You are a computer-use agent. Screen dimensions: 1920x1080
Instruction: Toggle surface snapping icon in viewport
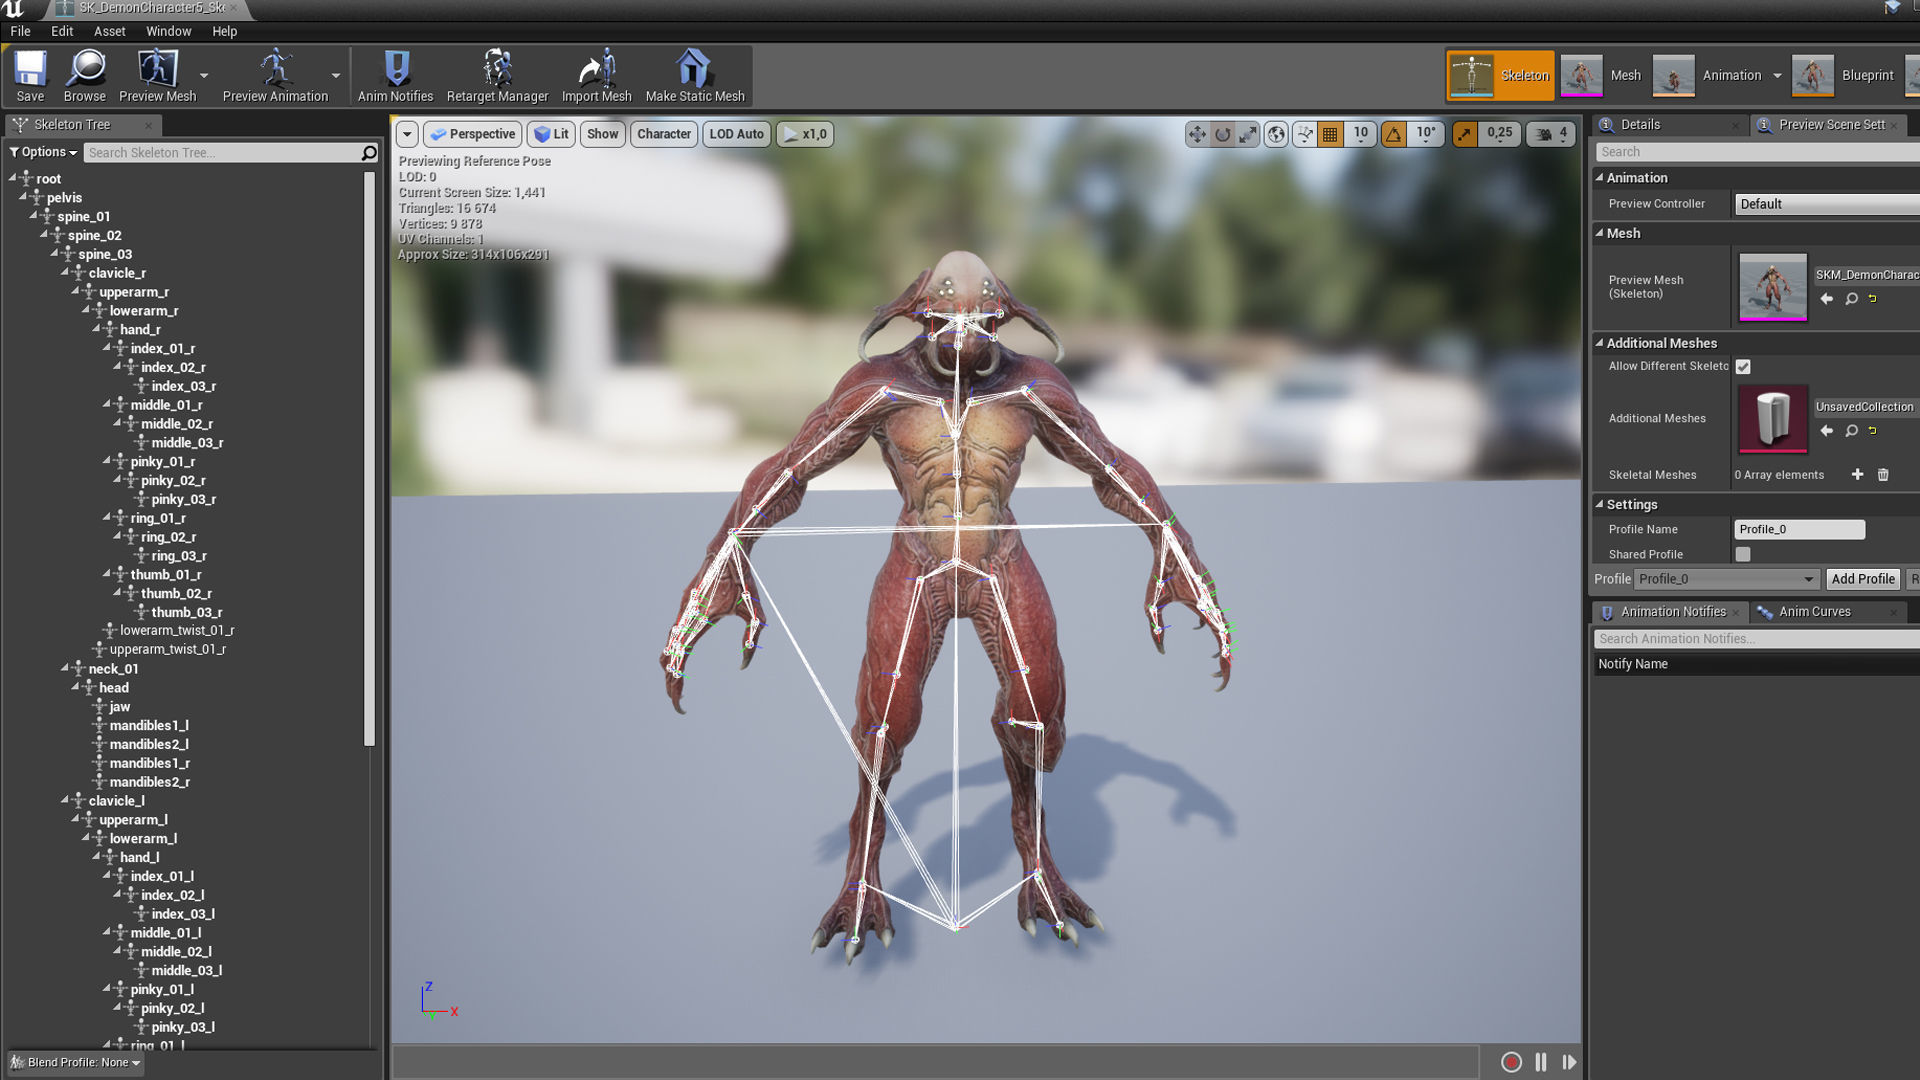click(1304, 134)
